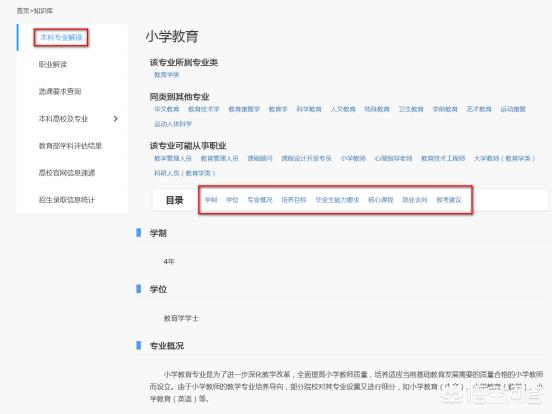
Task: Open 教育部学科评估结果 sidebar item
Action: point(70,146)
